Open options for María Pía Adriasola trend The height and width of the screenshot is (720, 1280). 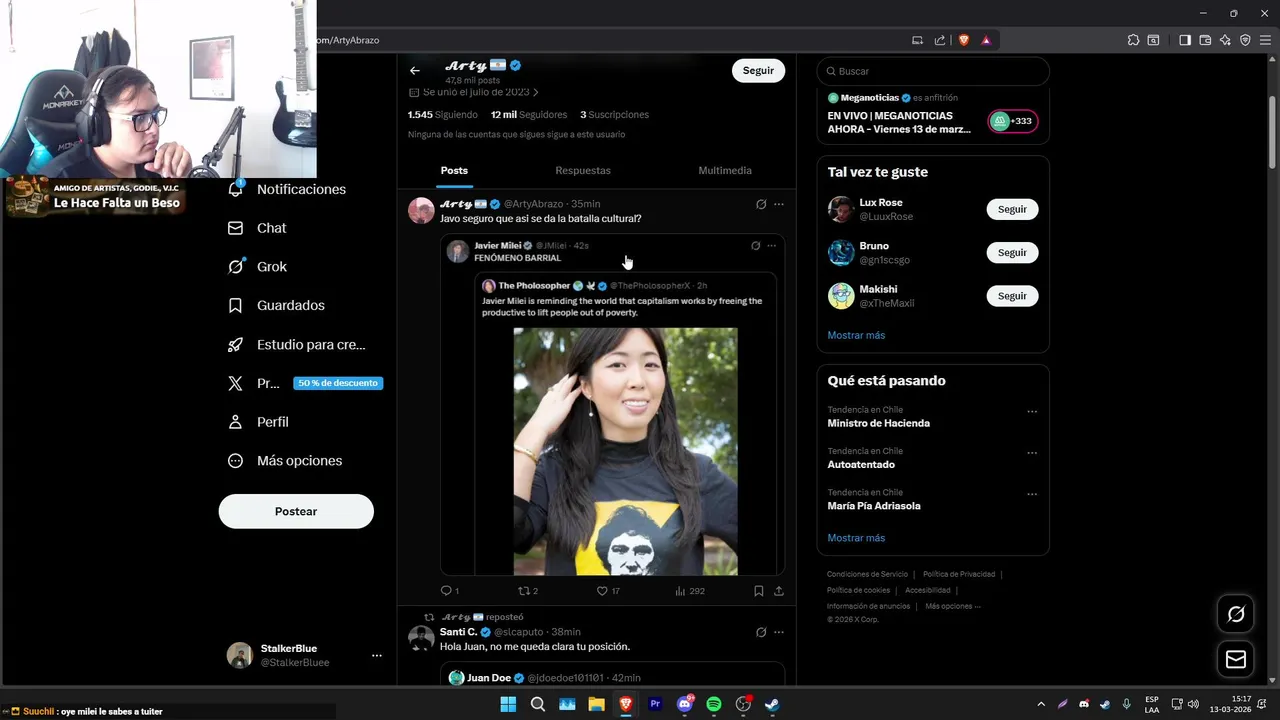(1032, 494)
